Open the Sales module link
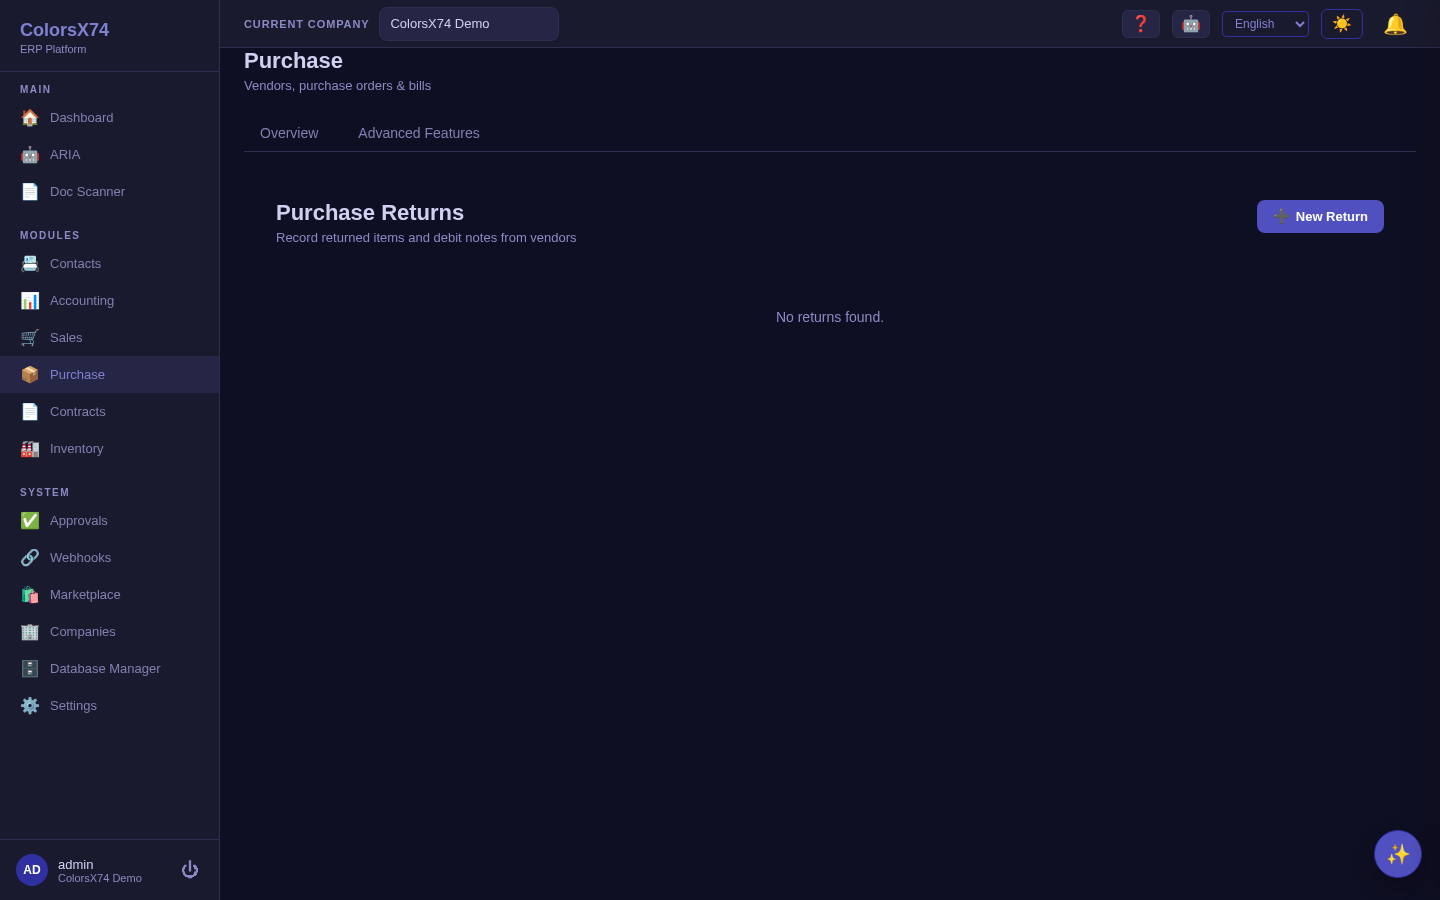 pyautogui.click(x=109, y=338)
